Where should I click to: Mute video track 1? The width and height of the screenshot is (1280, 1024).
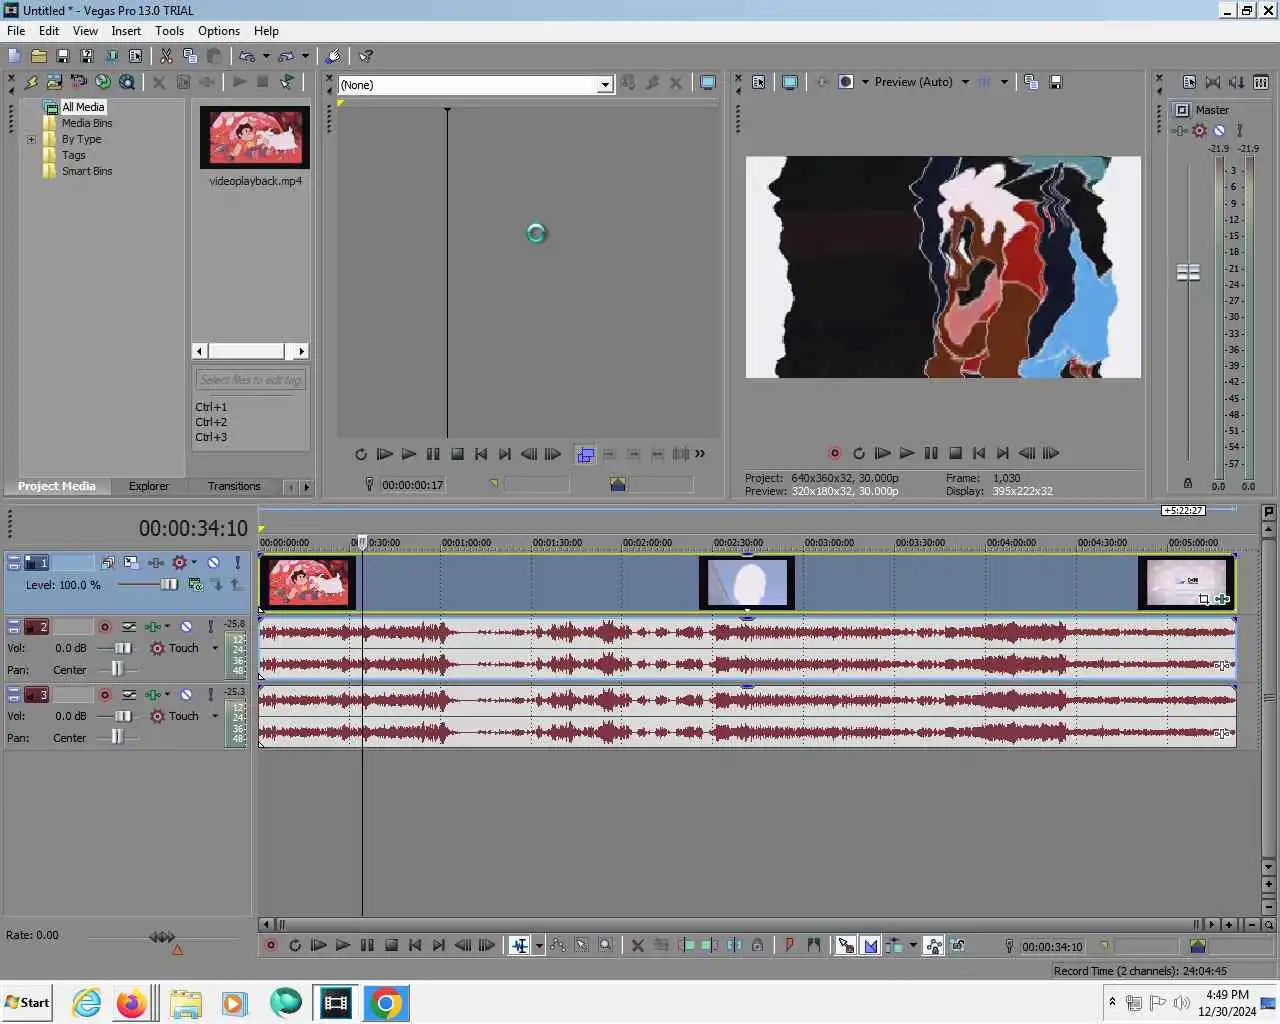213,562
